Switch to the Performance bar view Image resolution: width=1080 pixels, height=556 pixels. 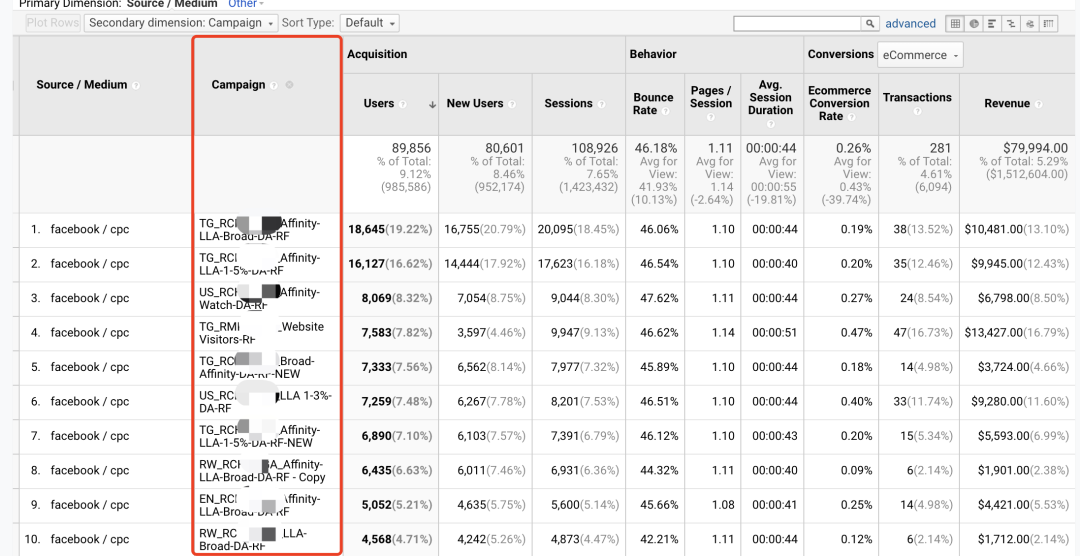point(993,23)
